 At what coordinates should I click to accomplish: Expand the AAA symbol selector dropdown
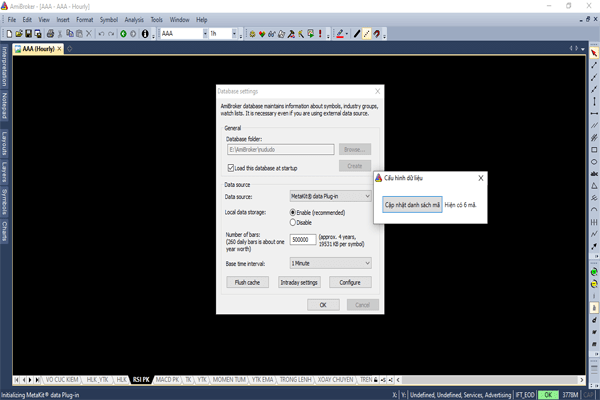click(205, 34)
